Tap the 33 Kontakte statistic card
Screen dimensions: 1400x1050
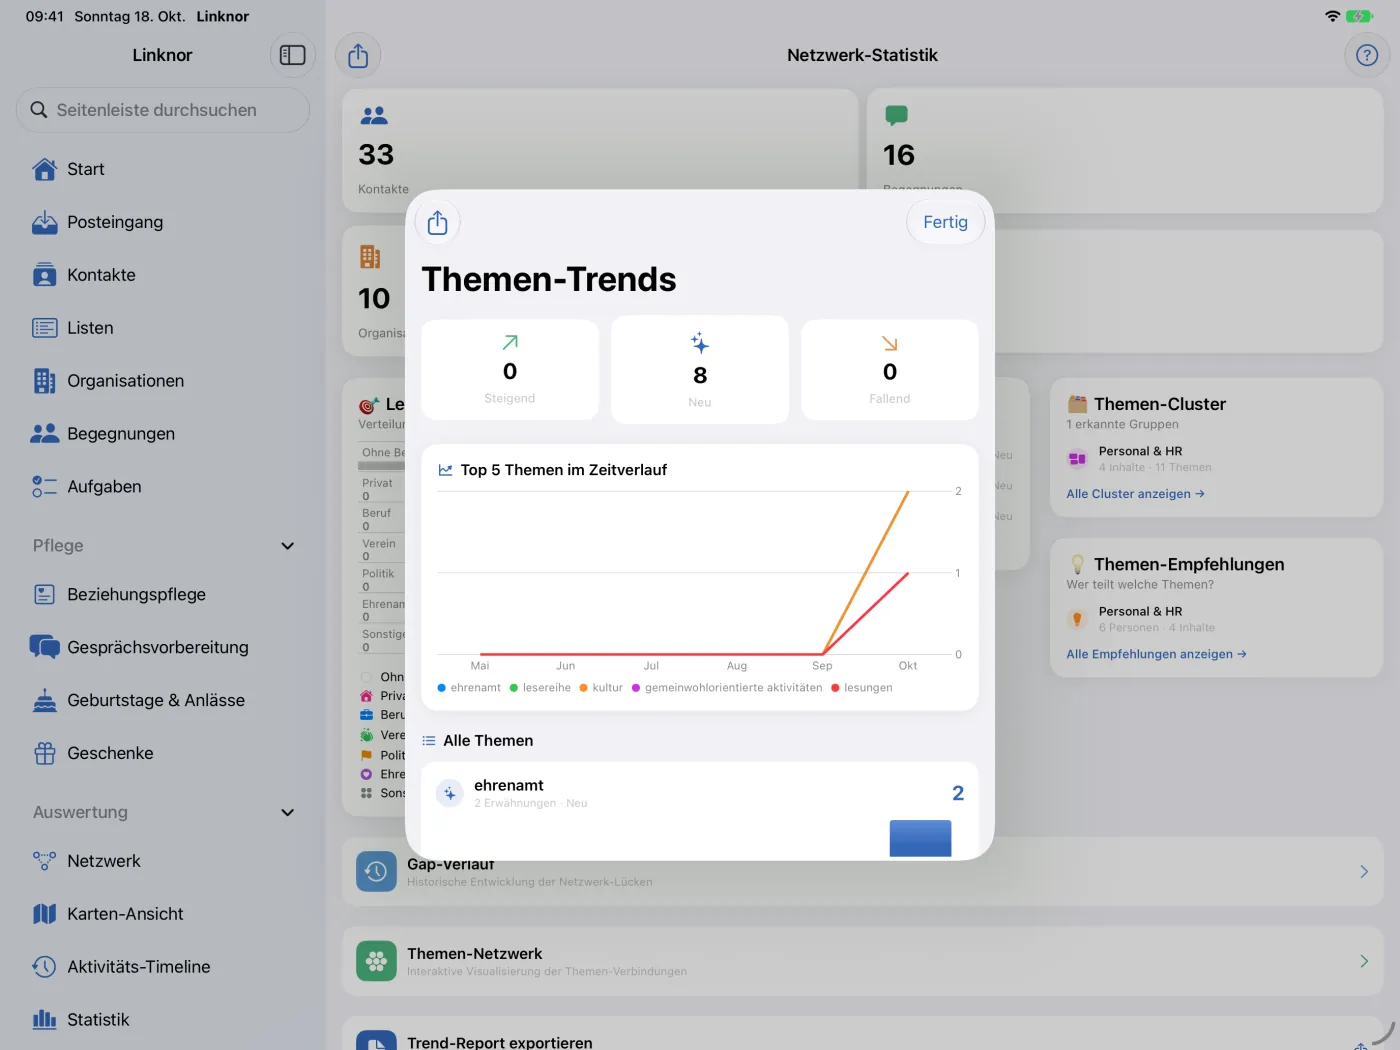click(600, 150)
